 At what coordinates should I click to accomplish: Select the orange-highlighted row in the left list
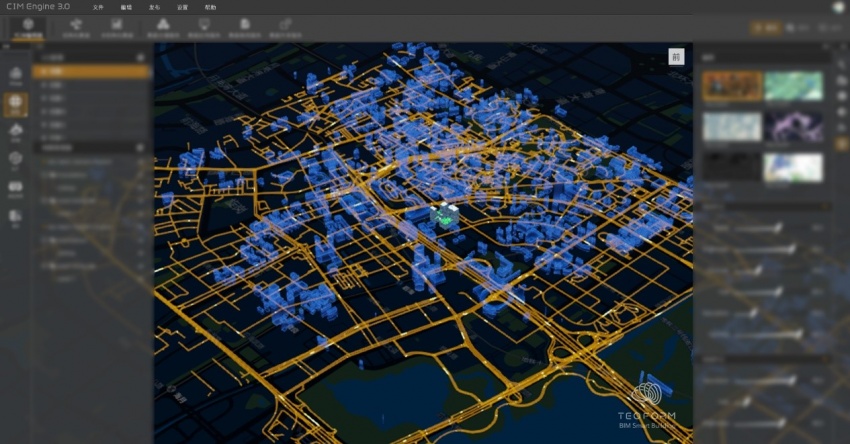coord(91,71)
